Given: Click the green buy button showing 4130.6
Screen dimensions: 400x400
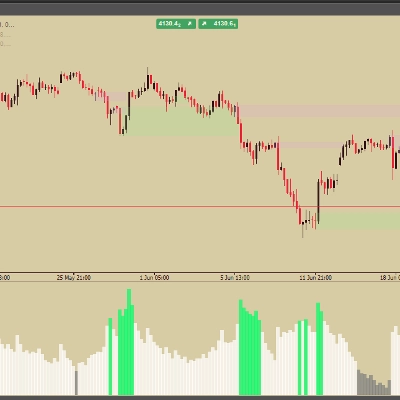Looking at the screenshot, I should tap(218, 24).
